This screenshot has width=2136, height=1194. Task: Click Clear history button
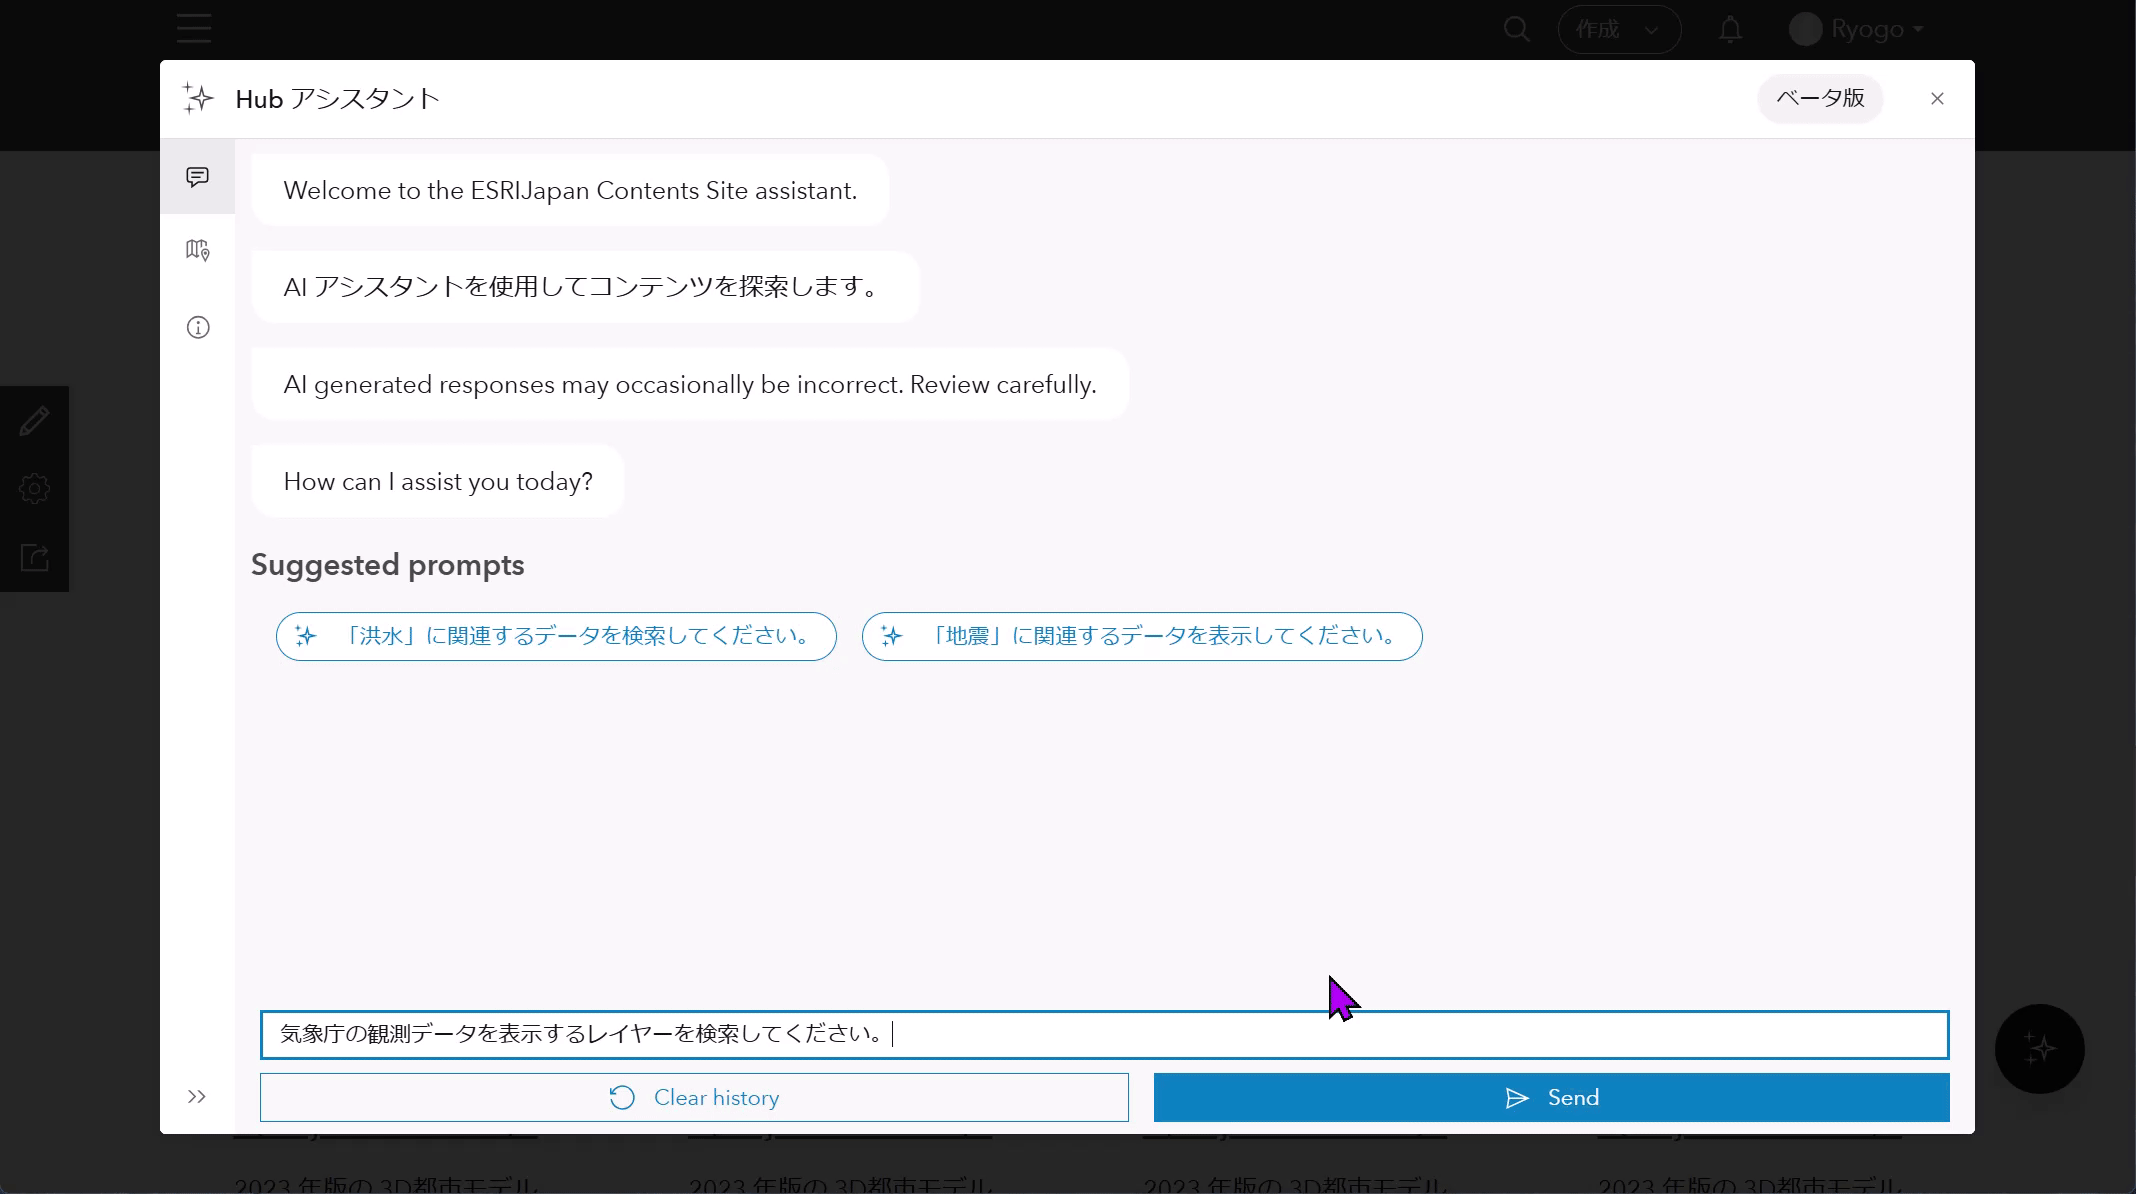tap(694, 1097)
